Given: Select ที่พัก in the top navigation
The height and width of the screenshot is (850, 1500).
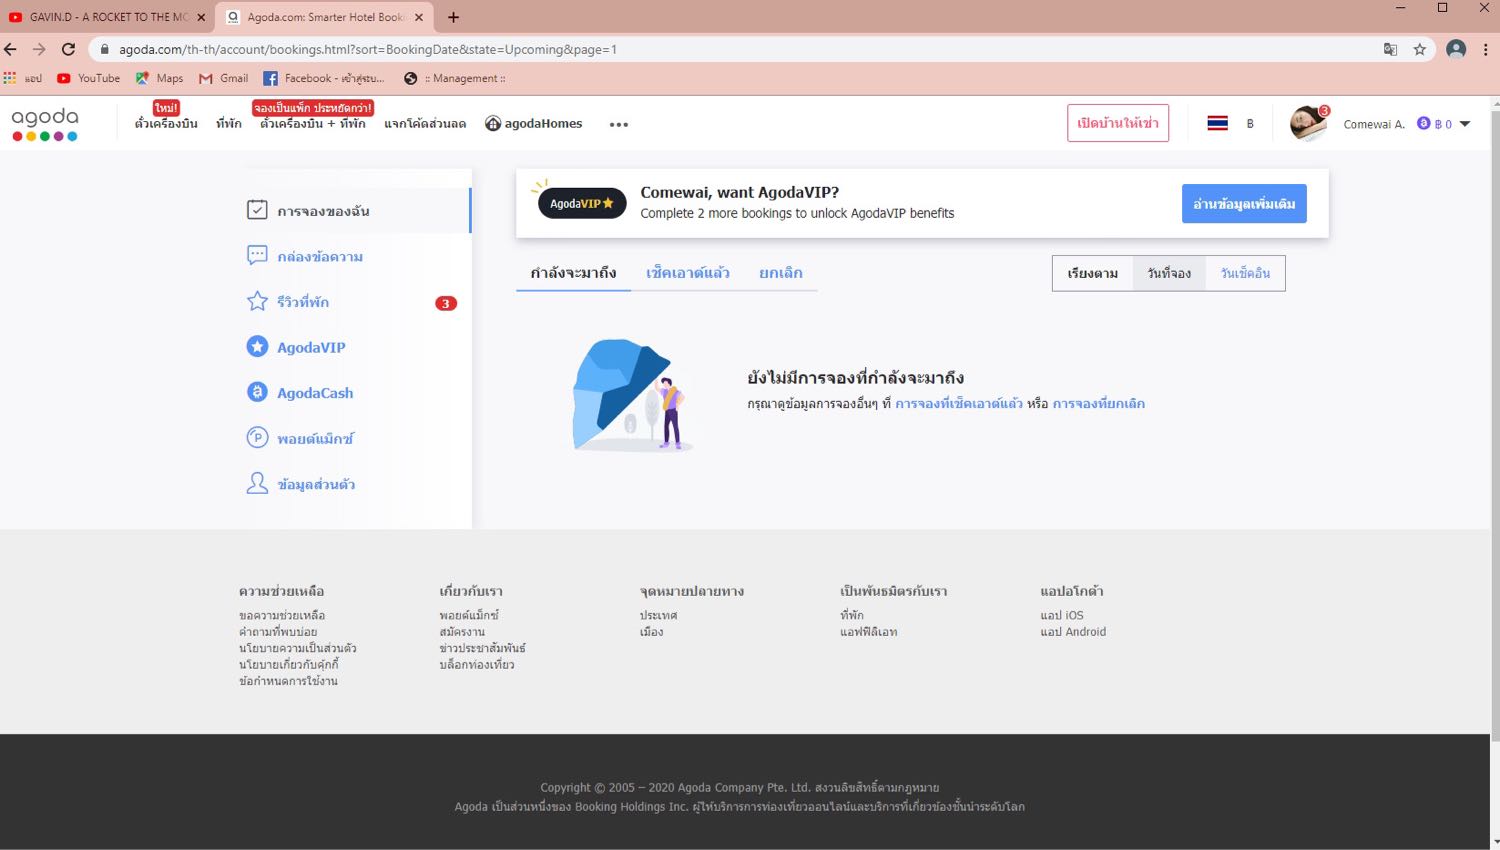Looking at the screenshot, I should coord(229,124).
